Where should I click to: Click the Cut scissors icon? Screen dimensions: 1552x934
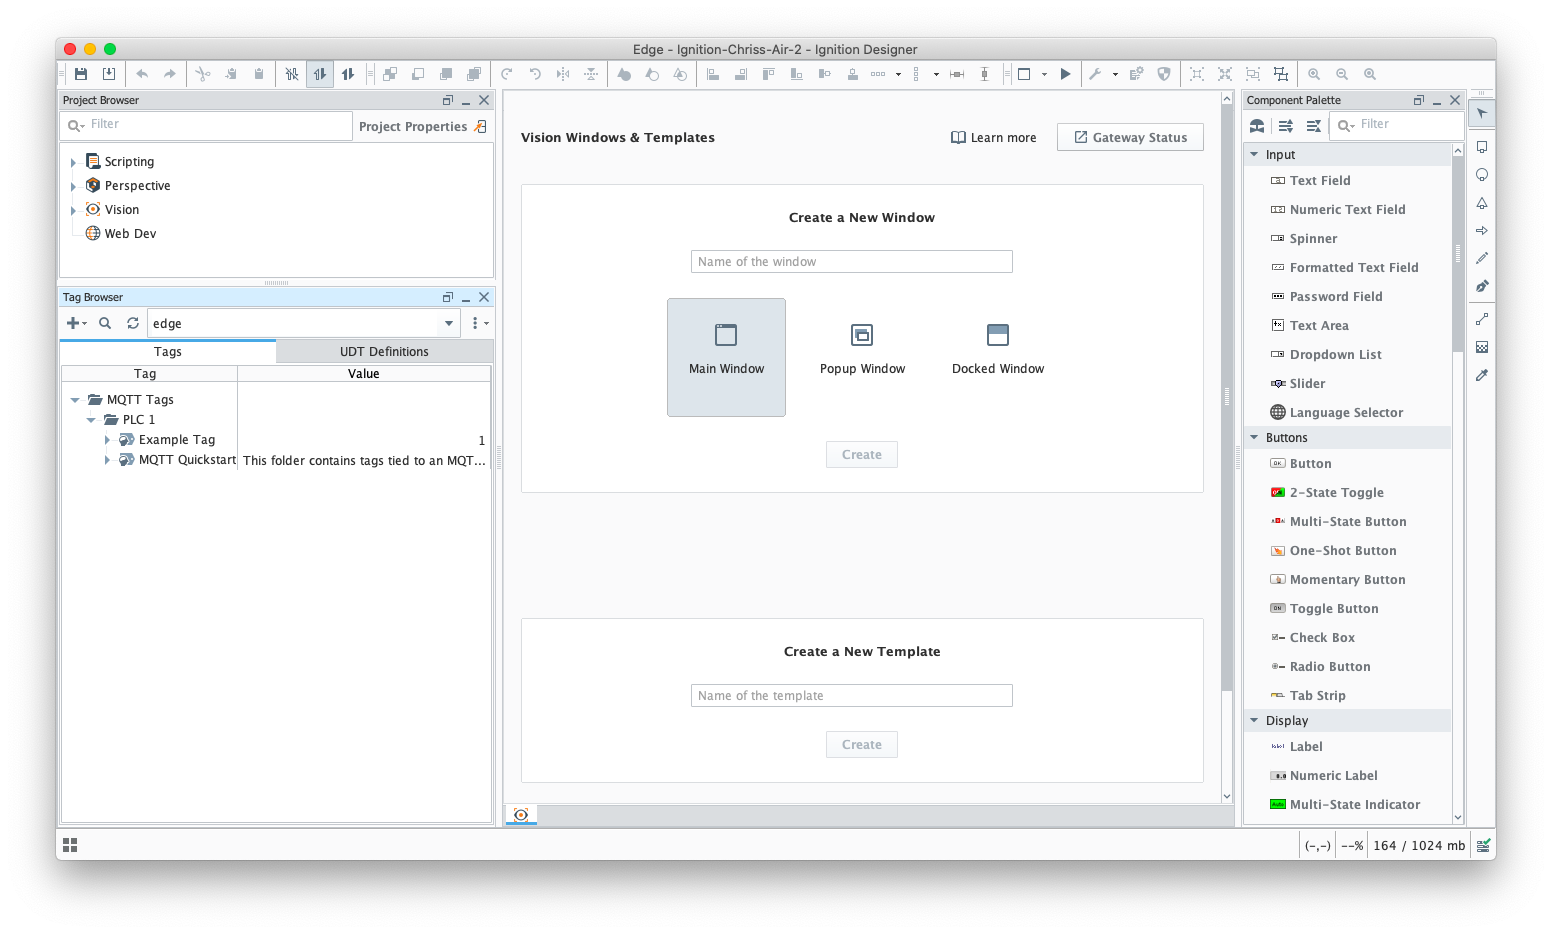203,74
